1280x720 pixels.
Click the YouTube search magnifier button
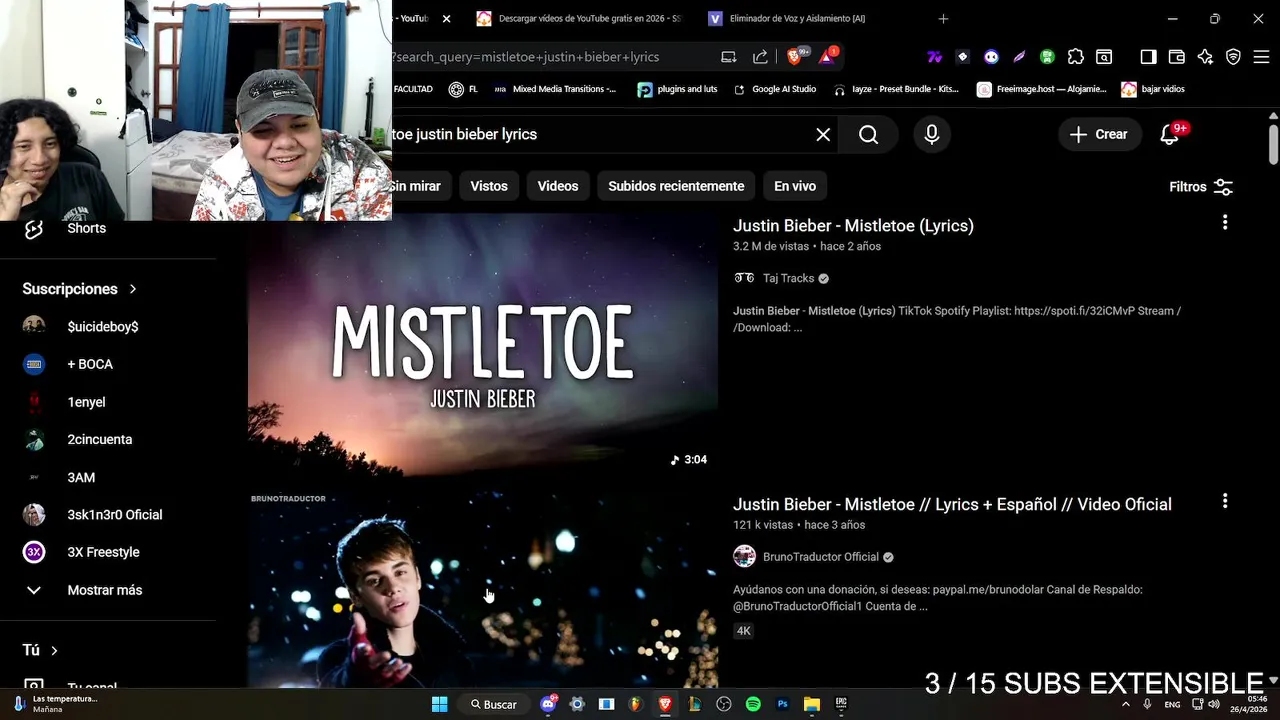pos(868,134)
